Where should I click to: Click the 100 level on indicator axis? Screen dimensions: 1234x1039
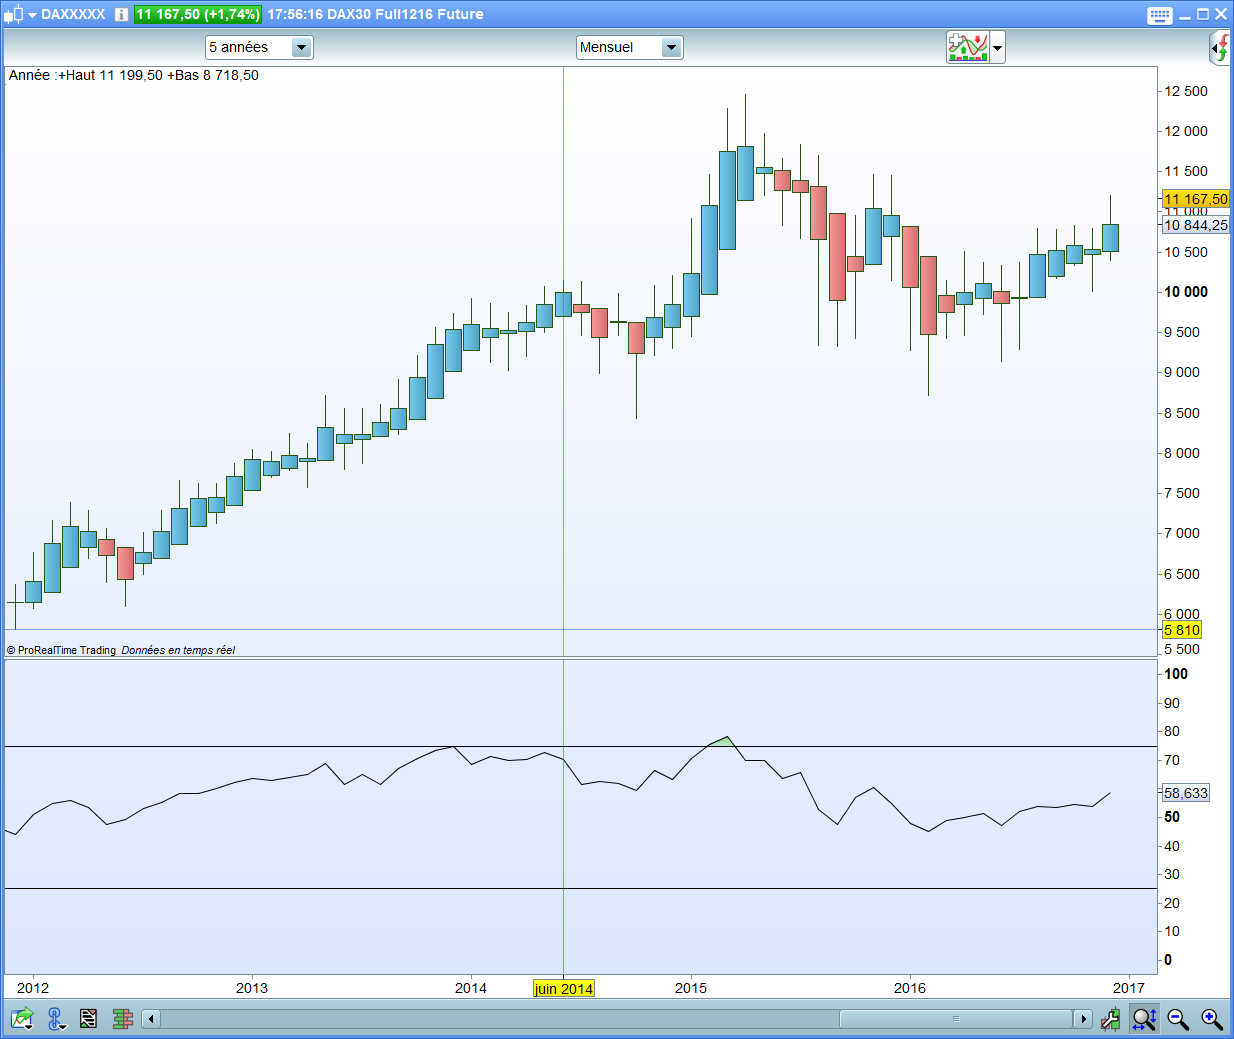[x=1176, y=674]
